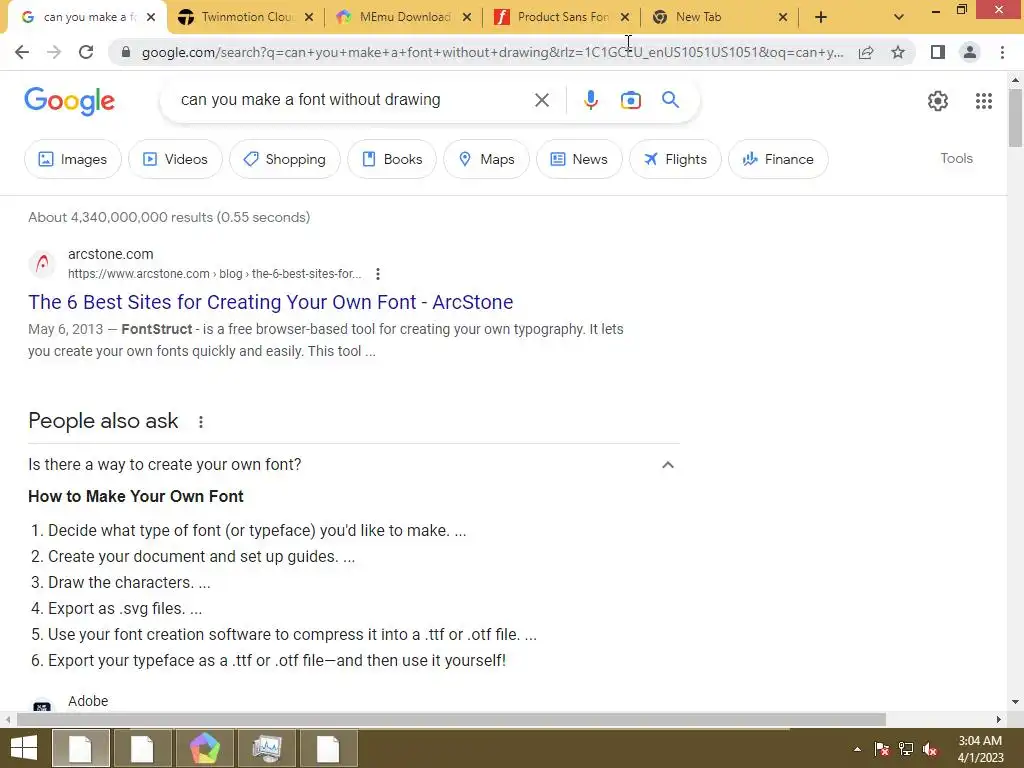This screenshot has width=1024, height=768.
Task: Search by image with the camera icon
Action: click(x=630, y=100)
